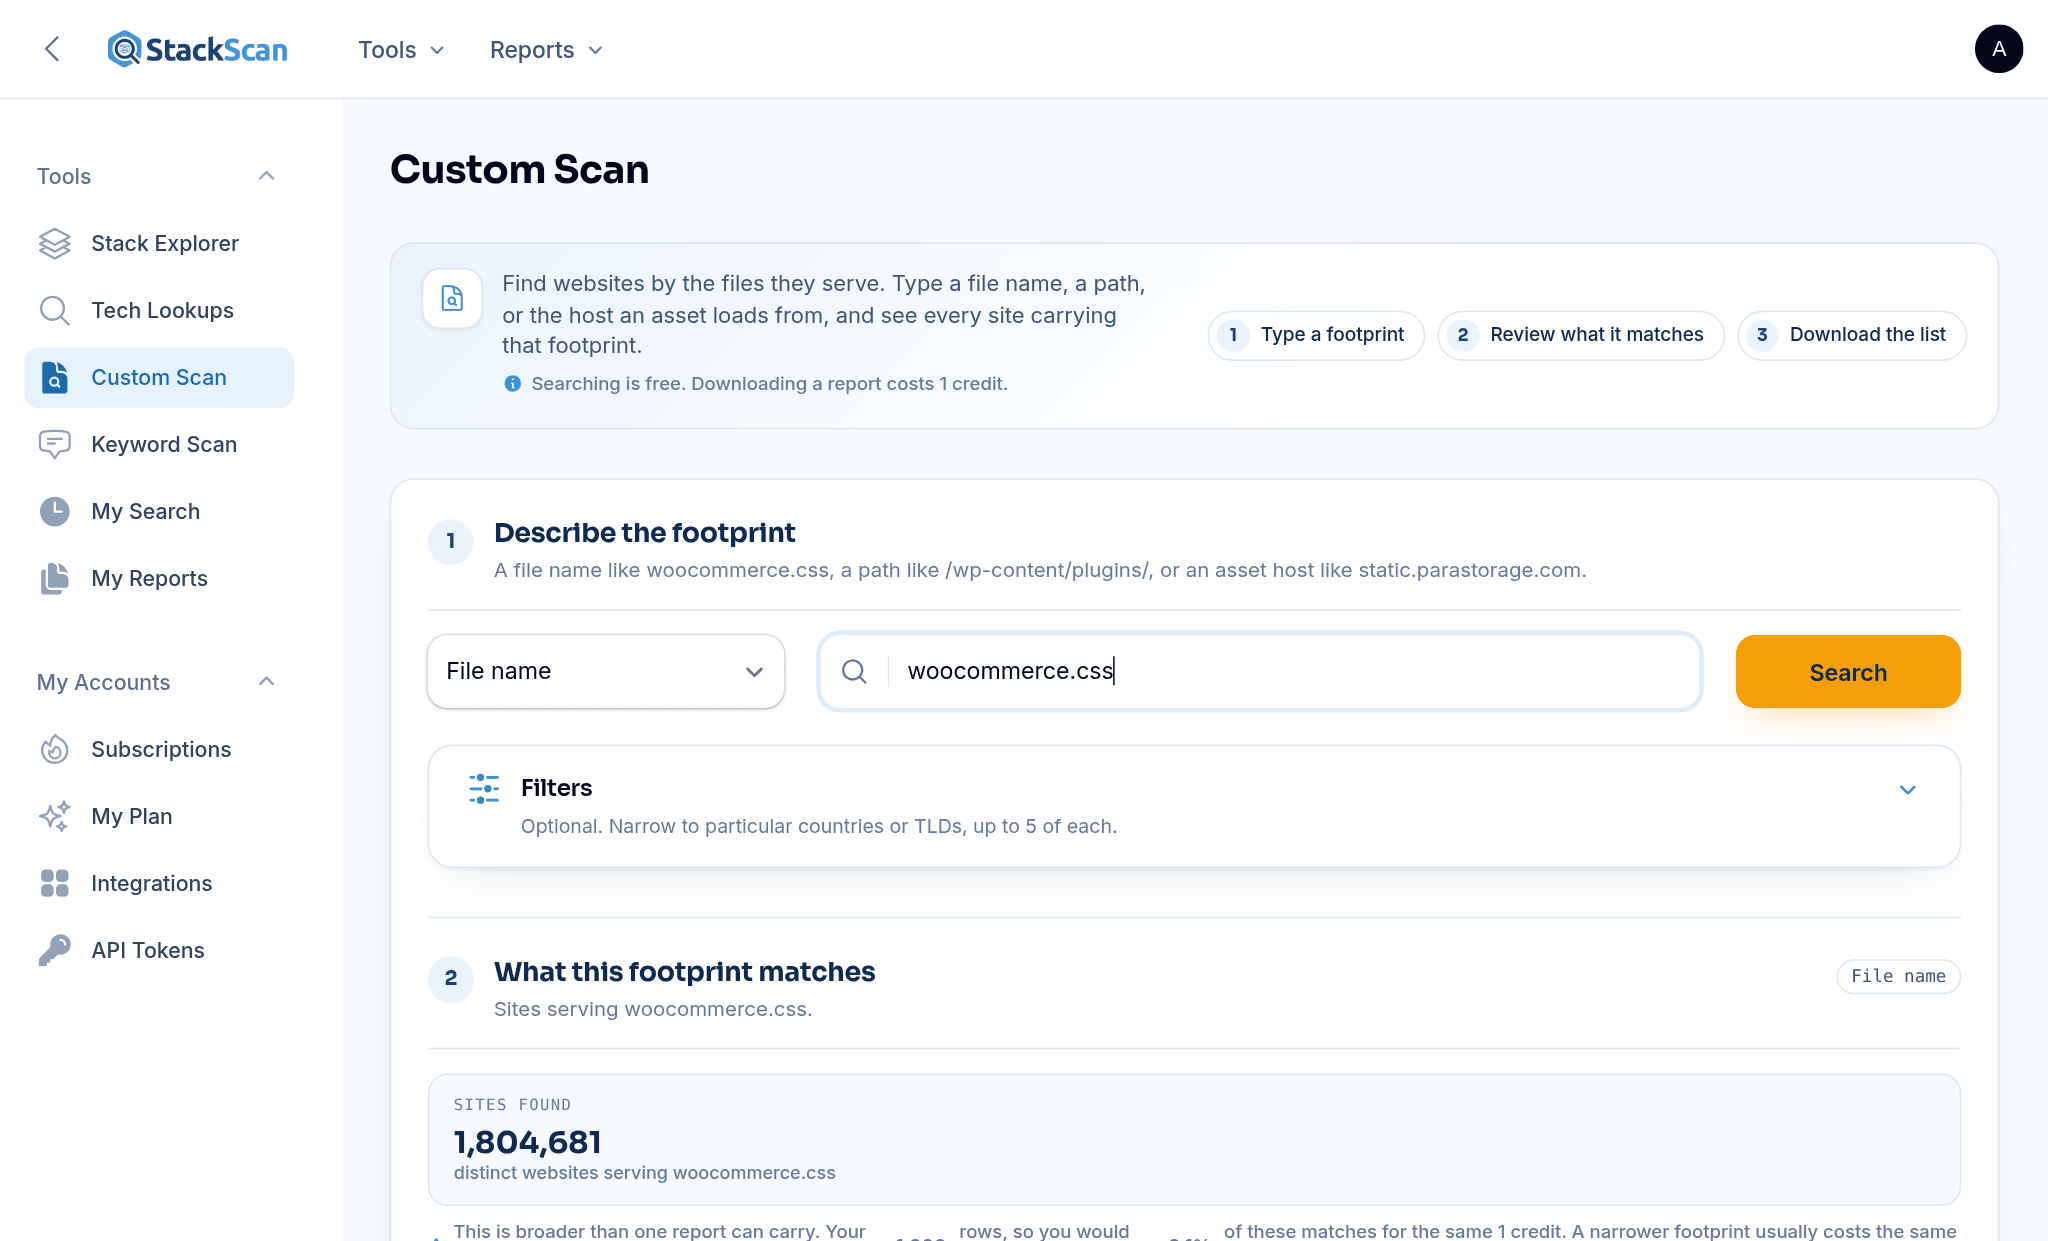Go to Stack Explorer
The height and width of the screenshot is (1241, 2048).
tap(159, 243)
